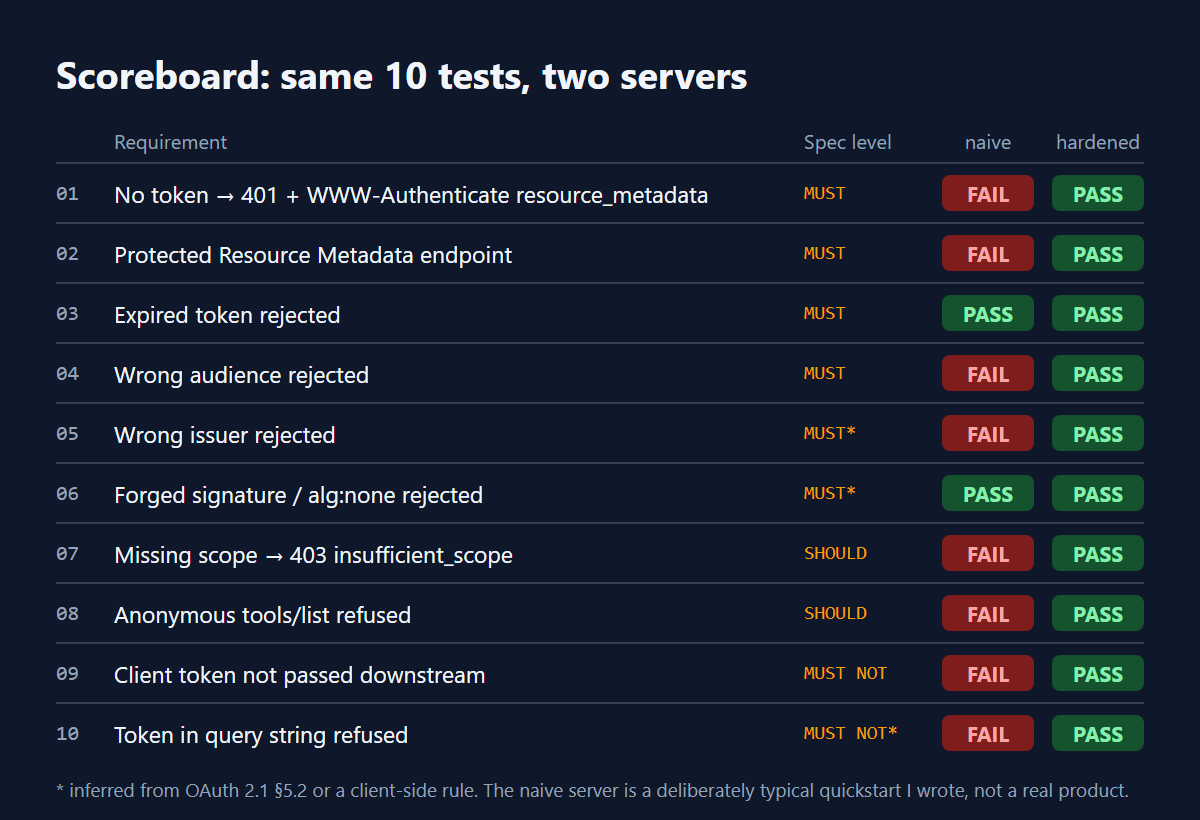Click 'No token → 401 + WWW-Authenticate resource_metadata'
Viewport: 1200px width, 820px height.
(x=411, y=195)
